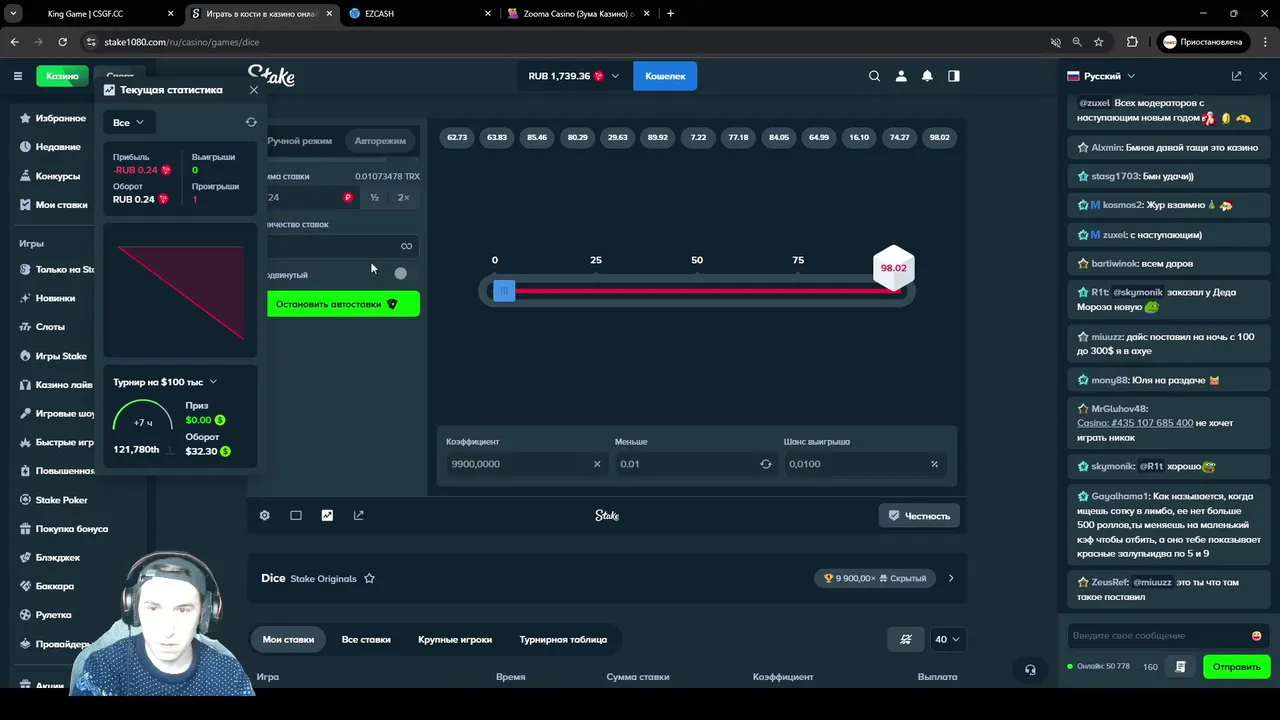Open the user profile icon
Screen dimensions: 1280x720
click(x=901, y=76)
